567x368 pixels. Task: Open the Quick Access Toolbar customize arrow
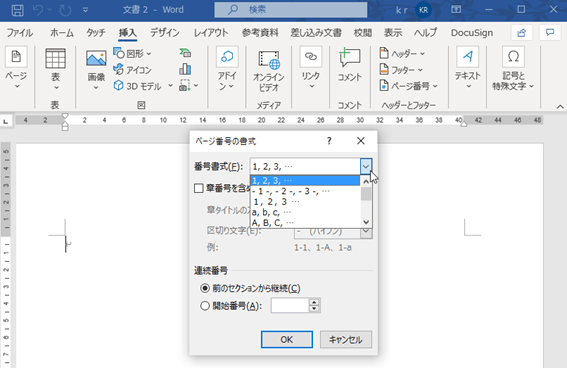[x=85, y=10]
